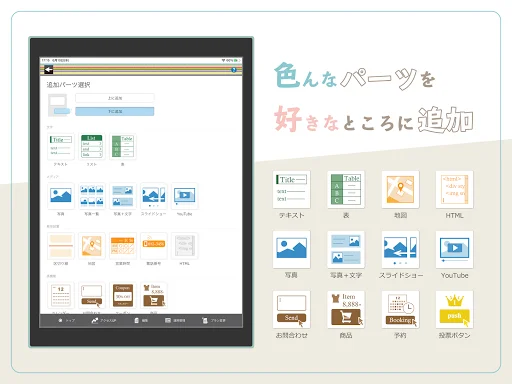This screenshot has height=384, width=512.
Task: Click the 好きなところに追加 headline text
Action: 374,120
